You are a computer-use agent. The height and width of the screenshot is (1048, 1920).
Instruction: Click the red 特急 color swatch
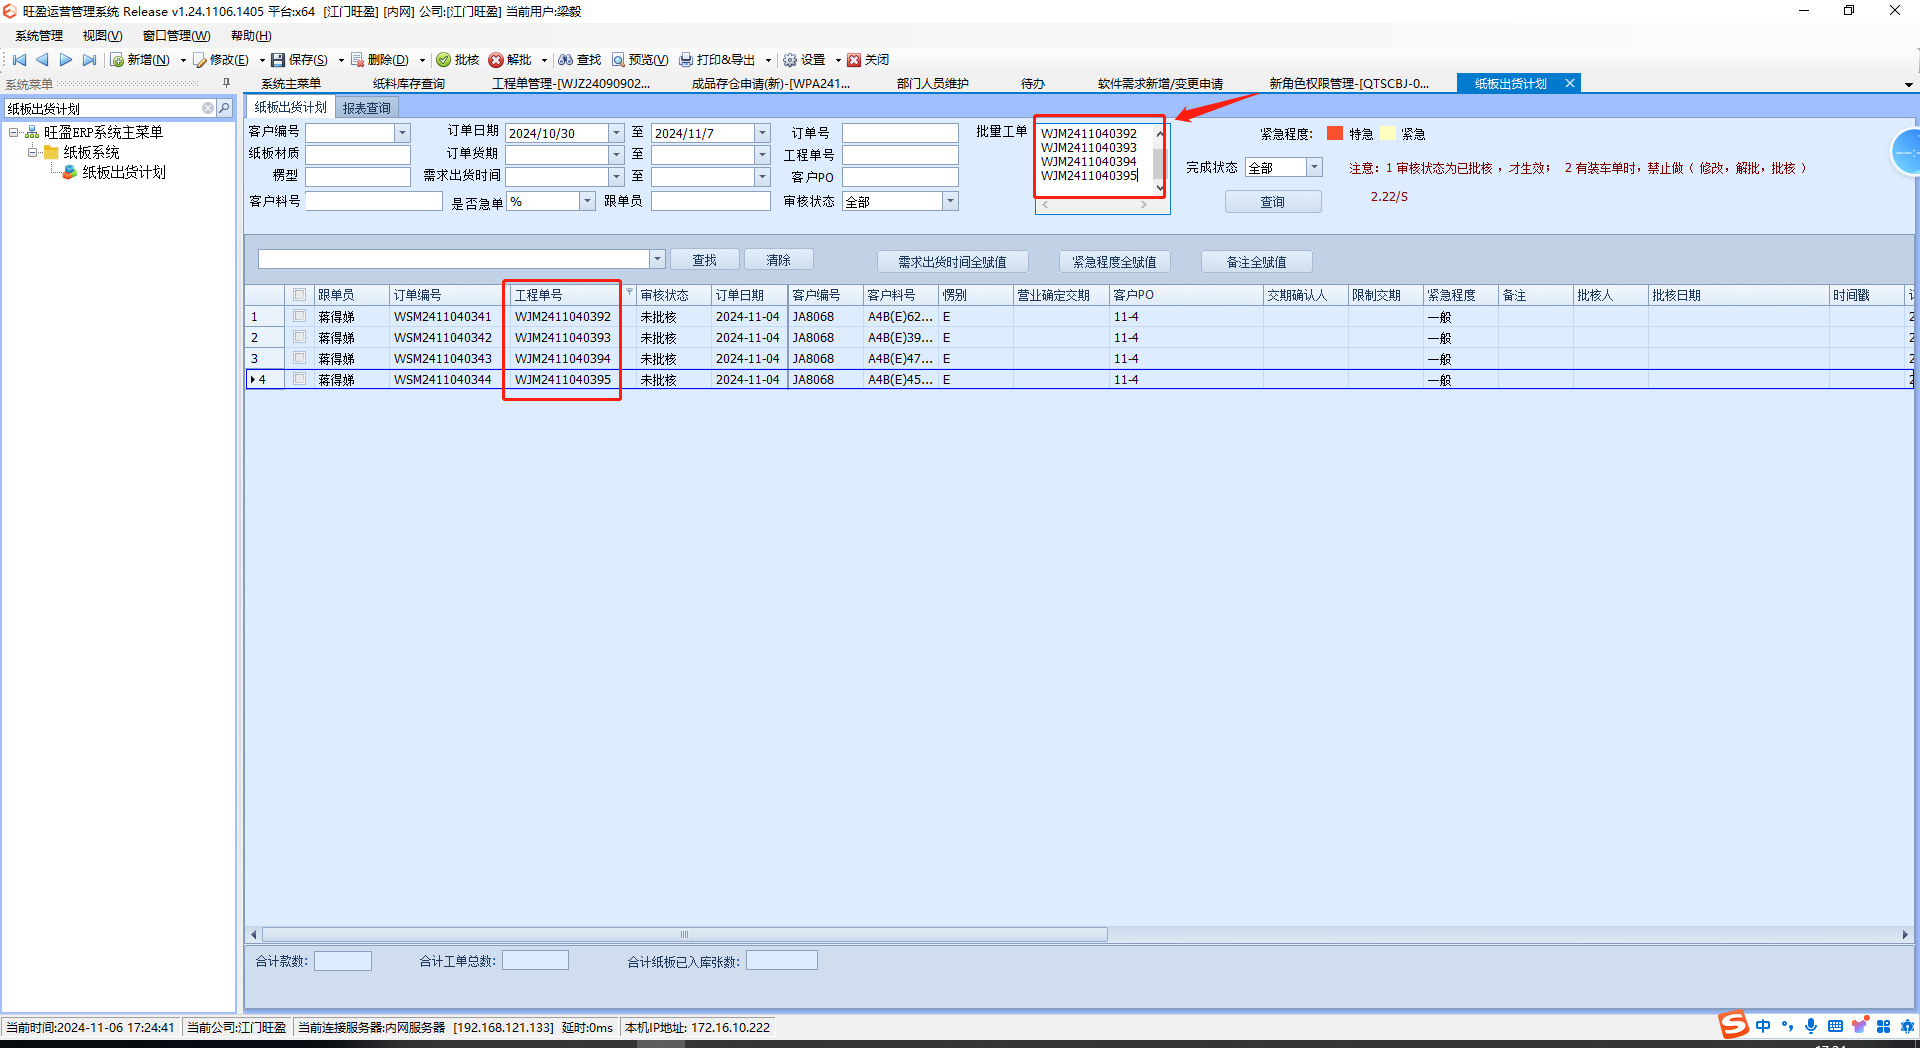[x=1335, y=133]
